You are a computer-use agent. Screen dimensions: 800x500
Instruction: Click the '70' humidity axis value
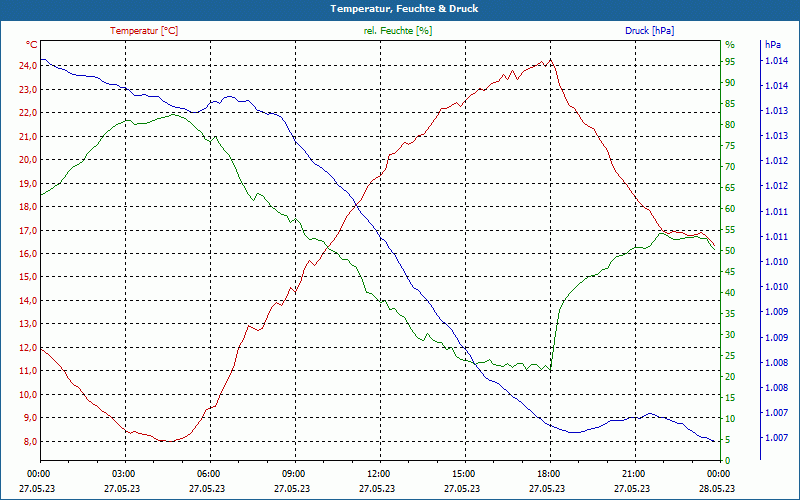pos(730,167)
